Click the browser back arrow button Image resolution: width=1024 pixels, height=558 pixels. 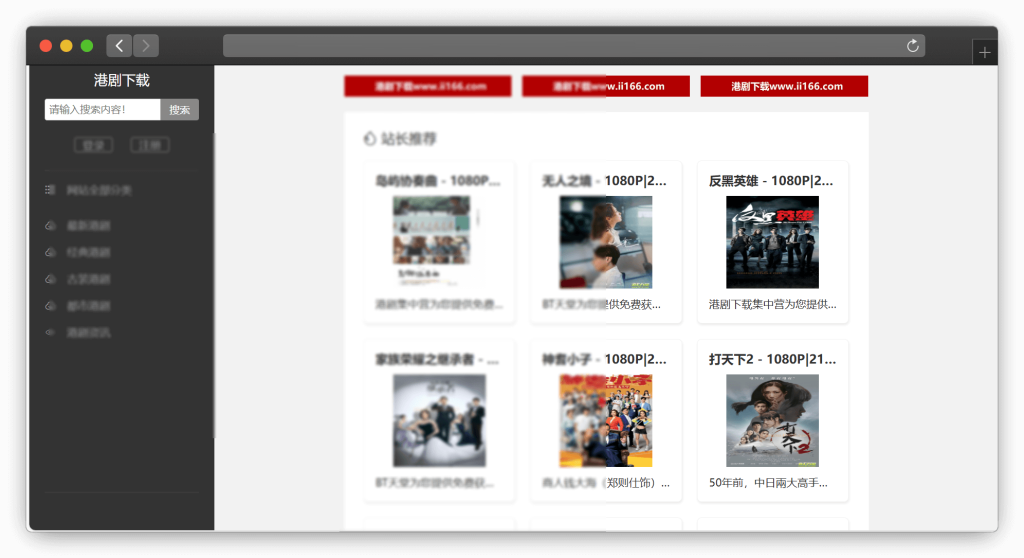pos(119,46)
